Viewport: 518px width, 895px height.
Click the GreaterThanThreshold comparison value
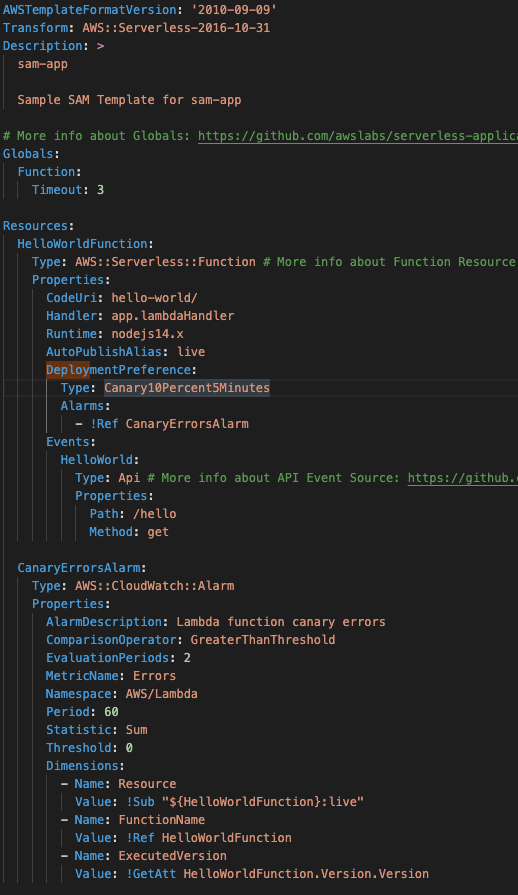tap(262, 640)
